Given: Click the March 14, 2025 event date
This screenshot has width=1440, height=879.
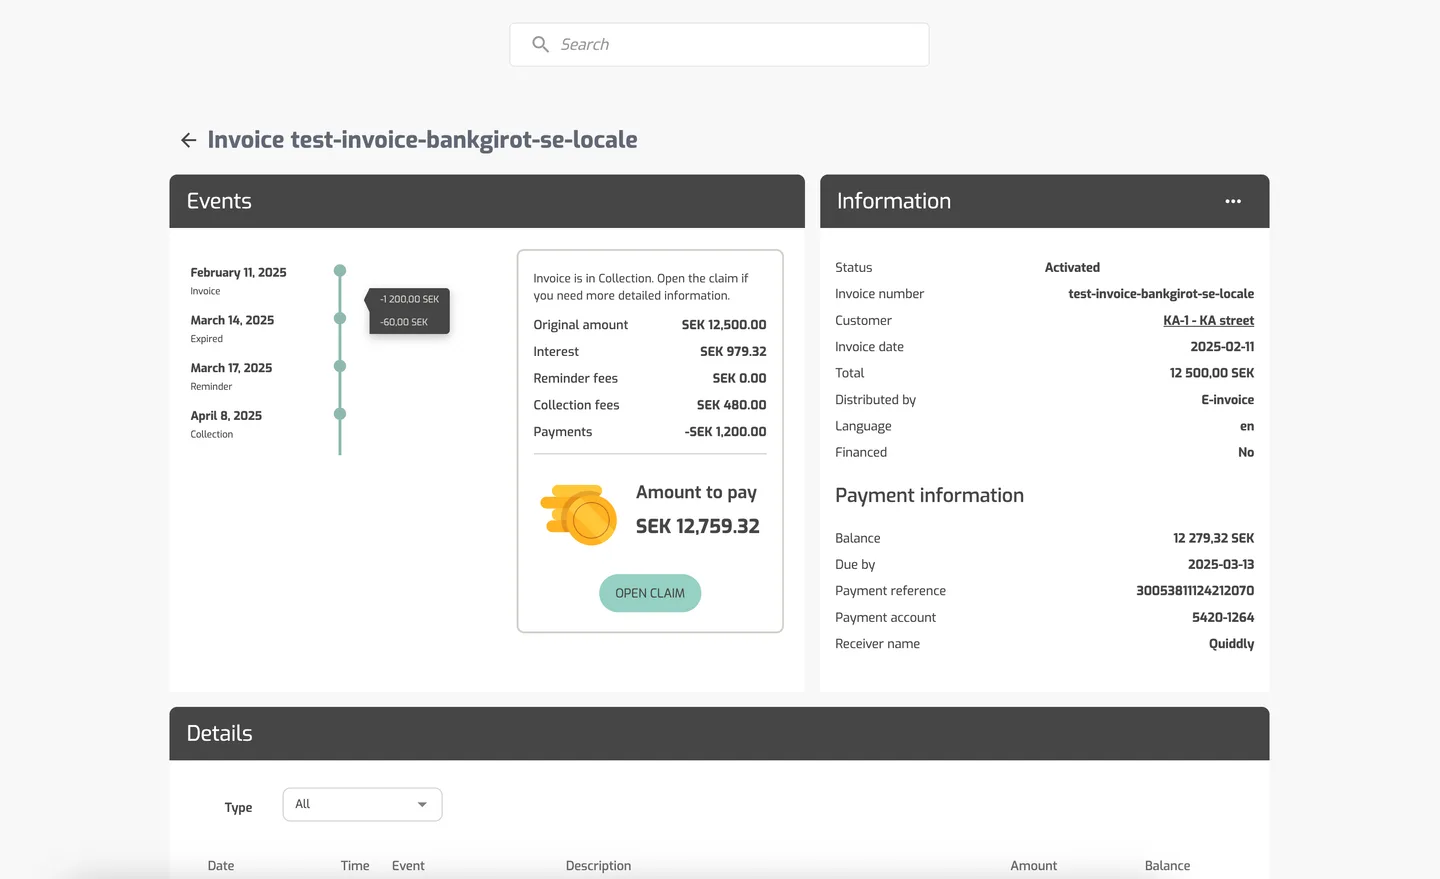Looking at the screenshot, I should tap(232, 320).
